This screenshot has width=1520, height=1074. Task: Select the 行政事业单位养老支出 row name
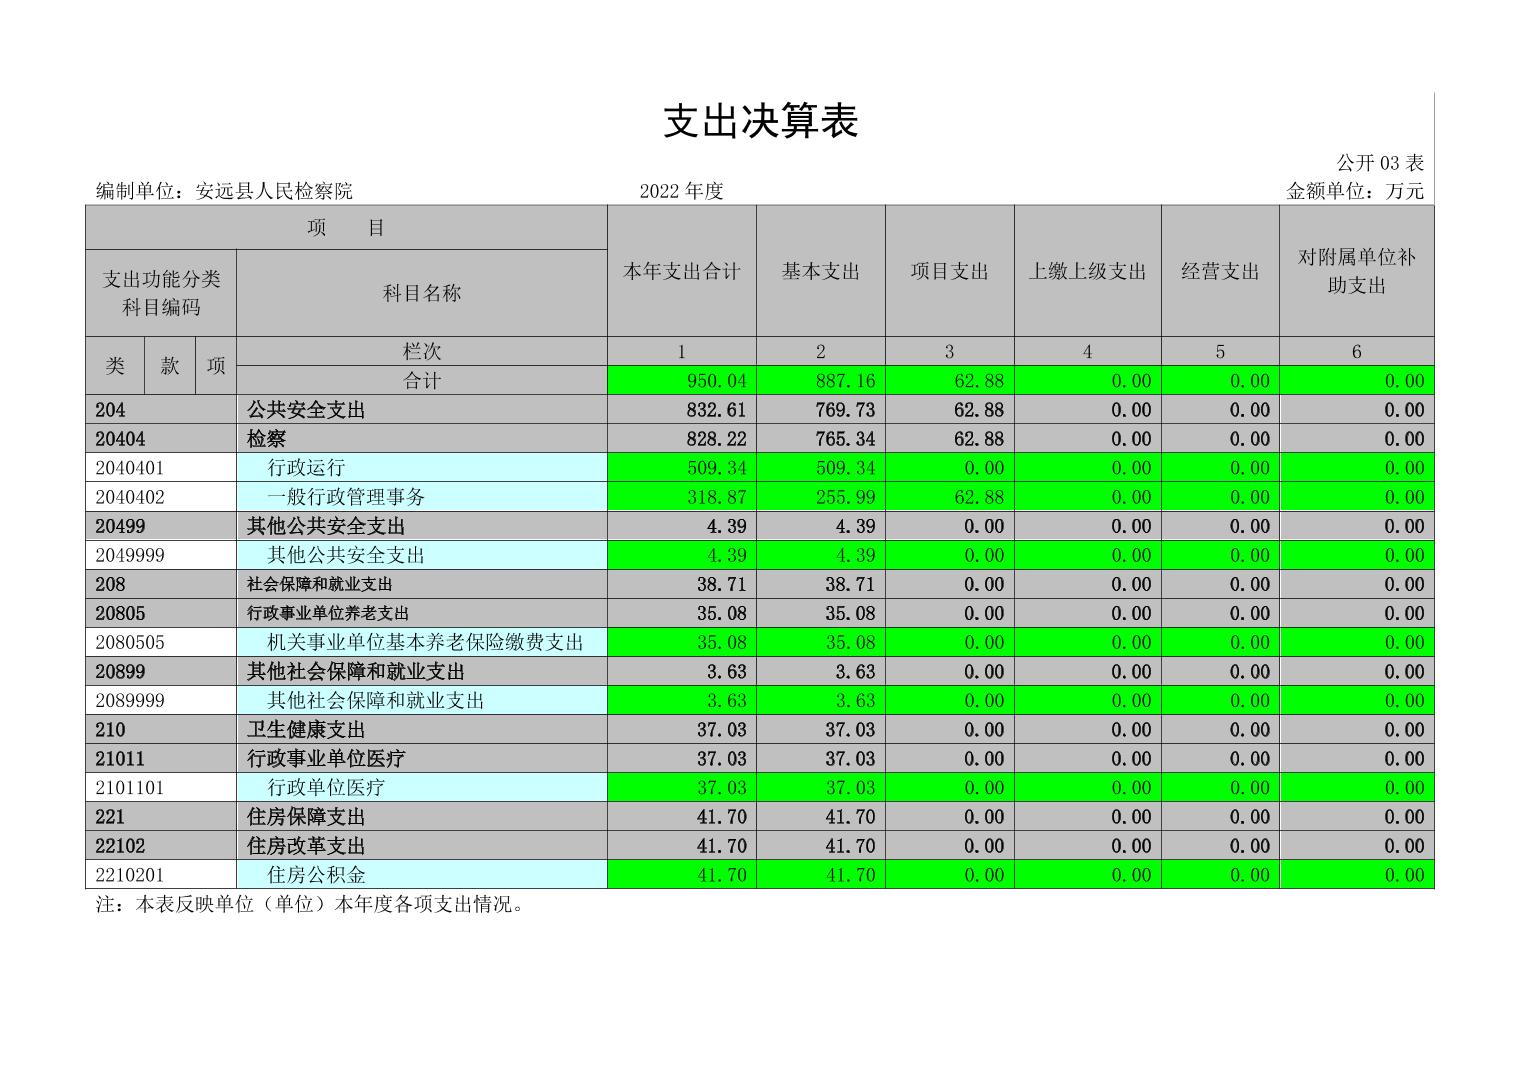[422, 613]
